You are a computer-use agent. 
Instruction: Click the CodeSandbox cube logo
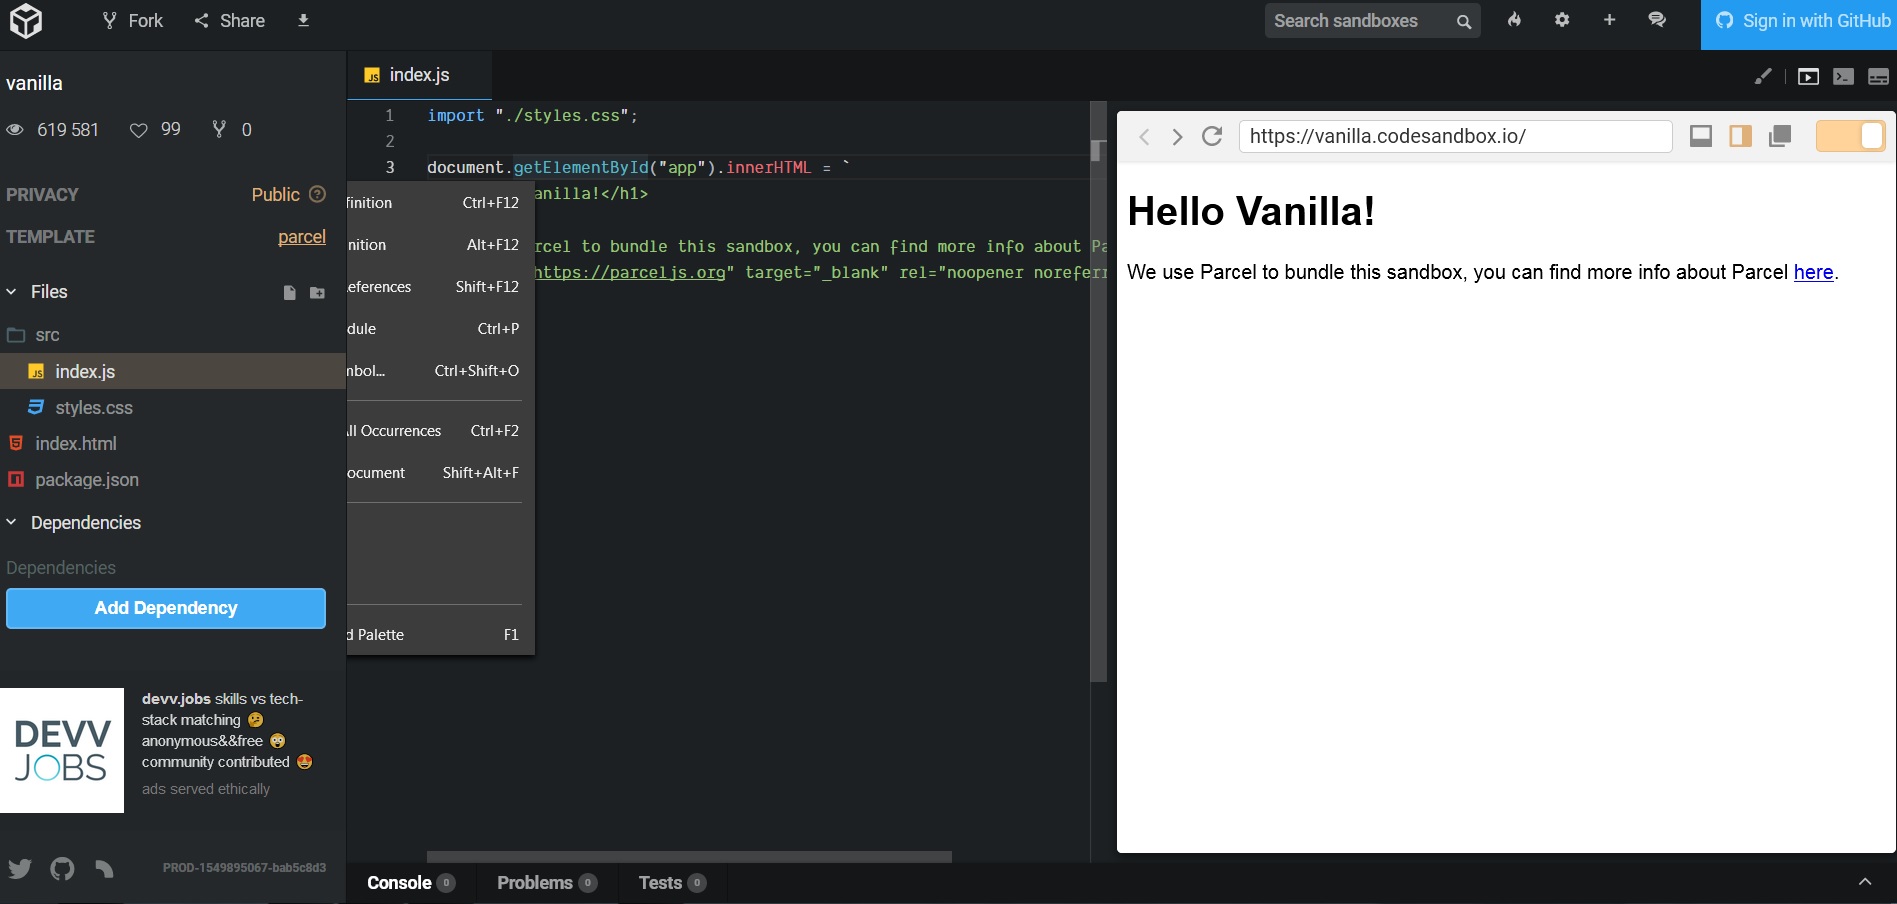pos(26,21)
